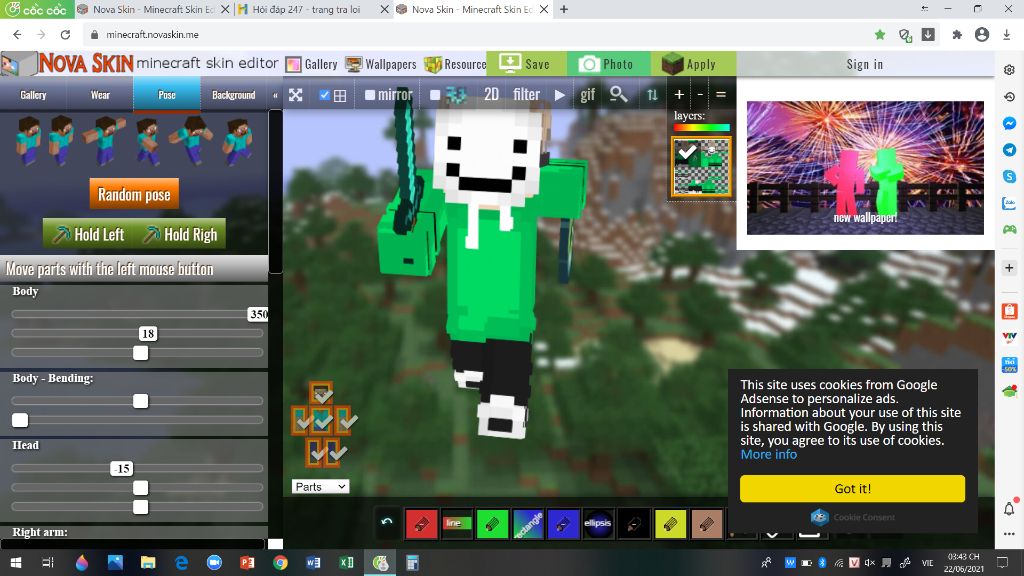Select the yellow pencil tool
The height and width of the screenshot is (576, 1024).
tap(670, 523)
